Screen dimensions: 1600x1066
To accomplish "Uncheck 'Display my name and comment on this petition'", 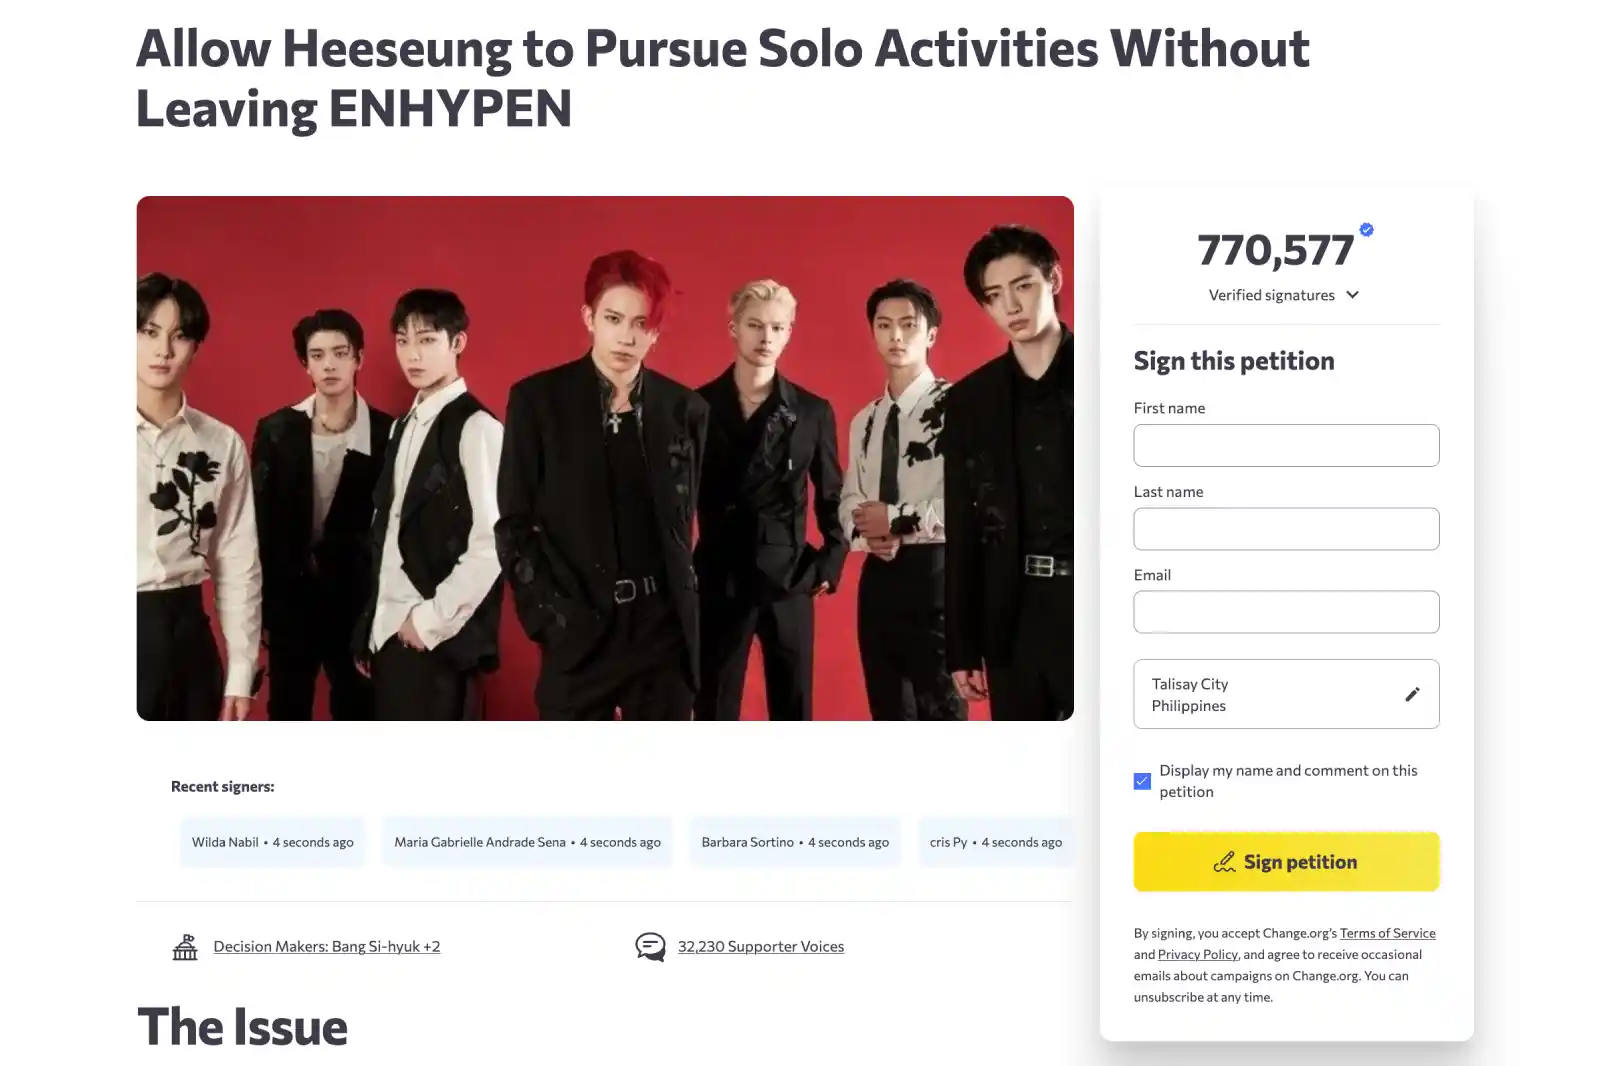I will pyautogui.click(x=1141, y=781).
